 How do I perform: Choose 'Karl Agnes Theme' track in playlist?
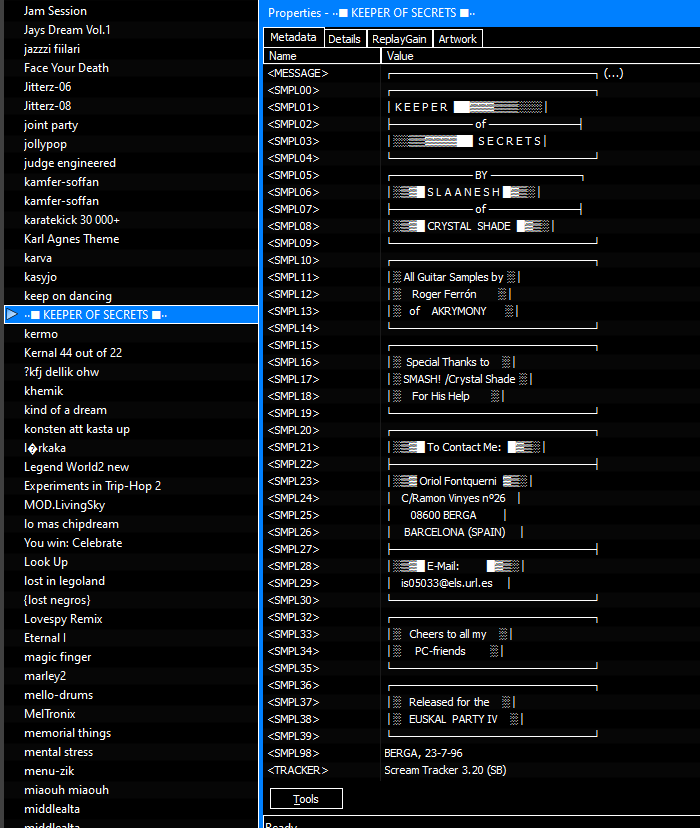coord(71,239)
